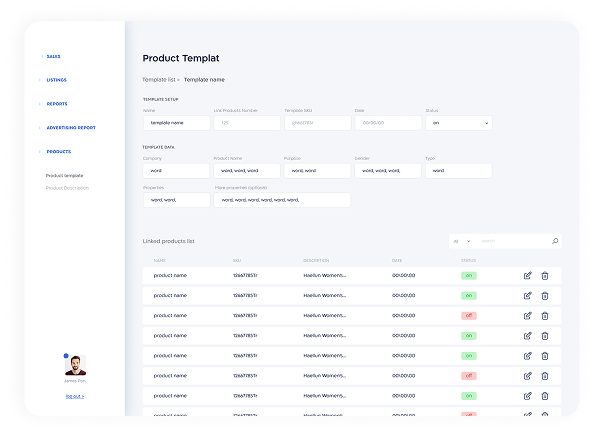Select Product template submenu item

(x=64, y=176)
